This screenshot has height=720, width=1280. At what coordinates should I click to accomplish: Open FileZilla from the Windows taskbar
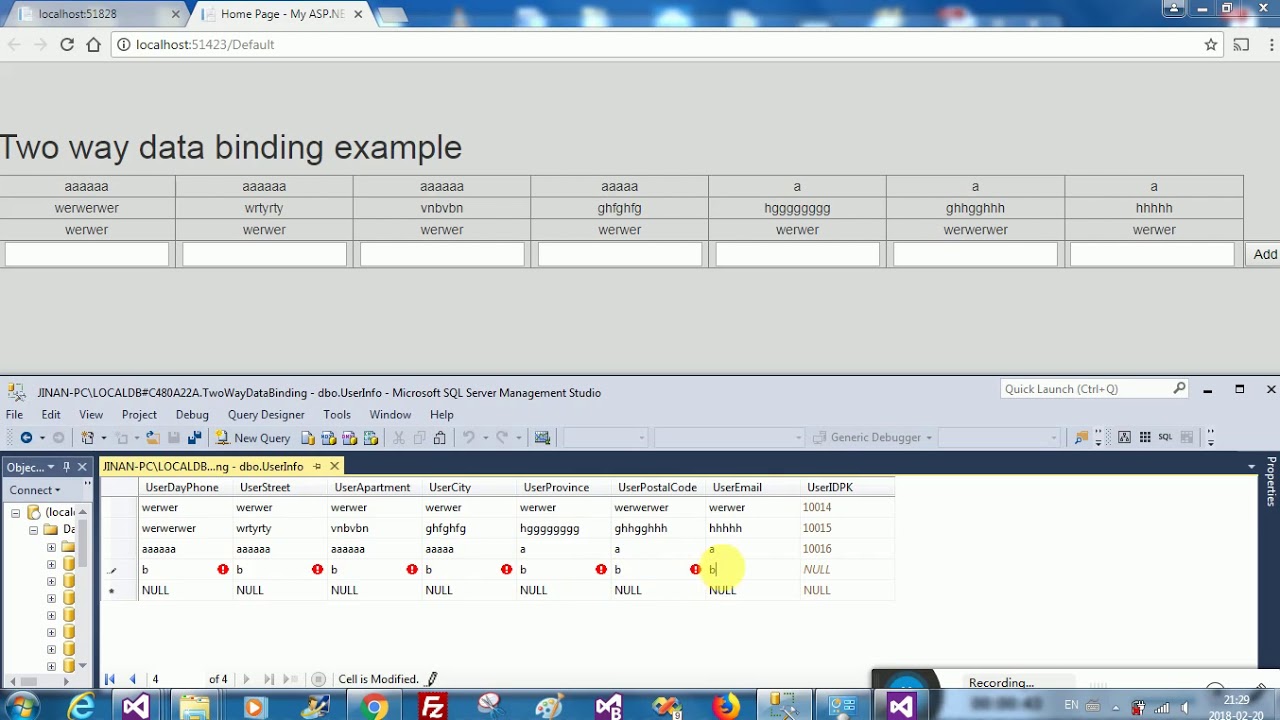433,708
